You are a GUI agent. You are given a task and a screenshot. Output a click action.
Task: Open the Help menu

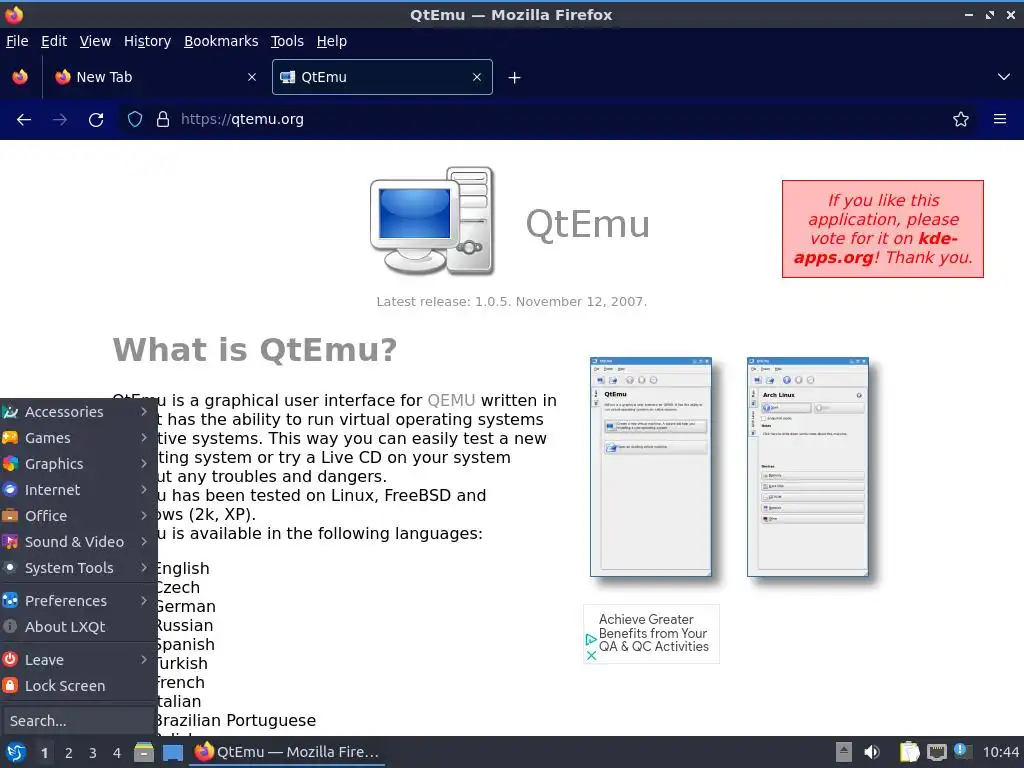pos(331,41)
